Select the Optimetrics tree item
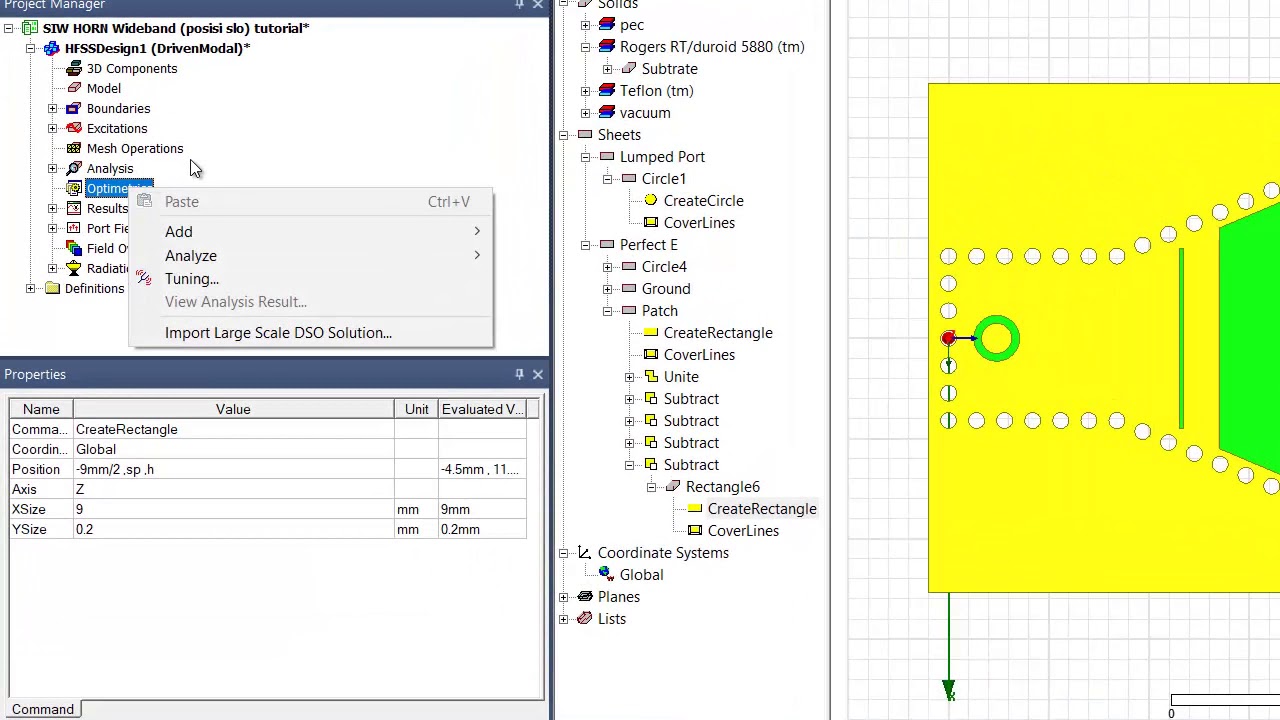Screen dimensions: 1280x720 coord(119,188)
